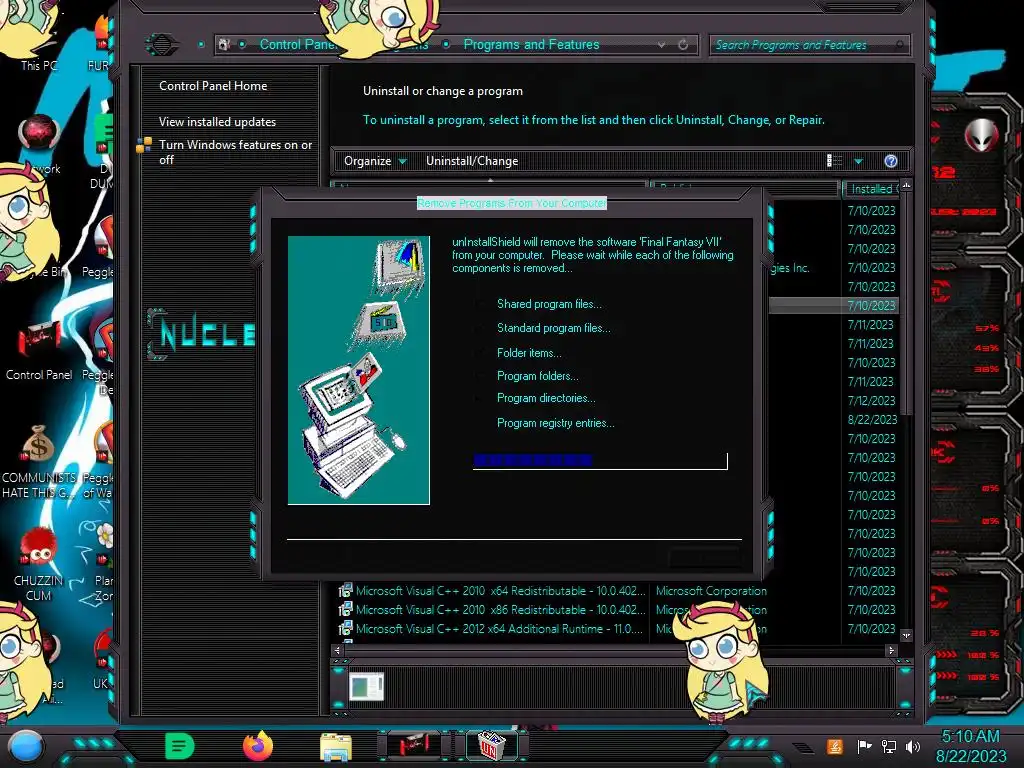Select Control Panel breadcrumb
This screenshot has height=768, width=1024.
(x=297, y=44)
